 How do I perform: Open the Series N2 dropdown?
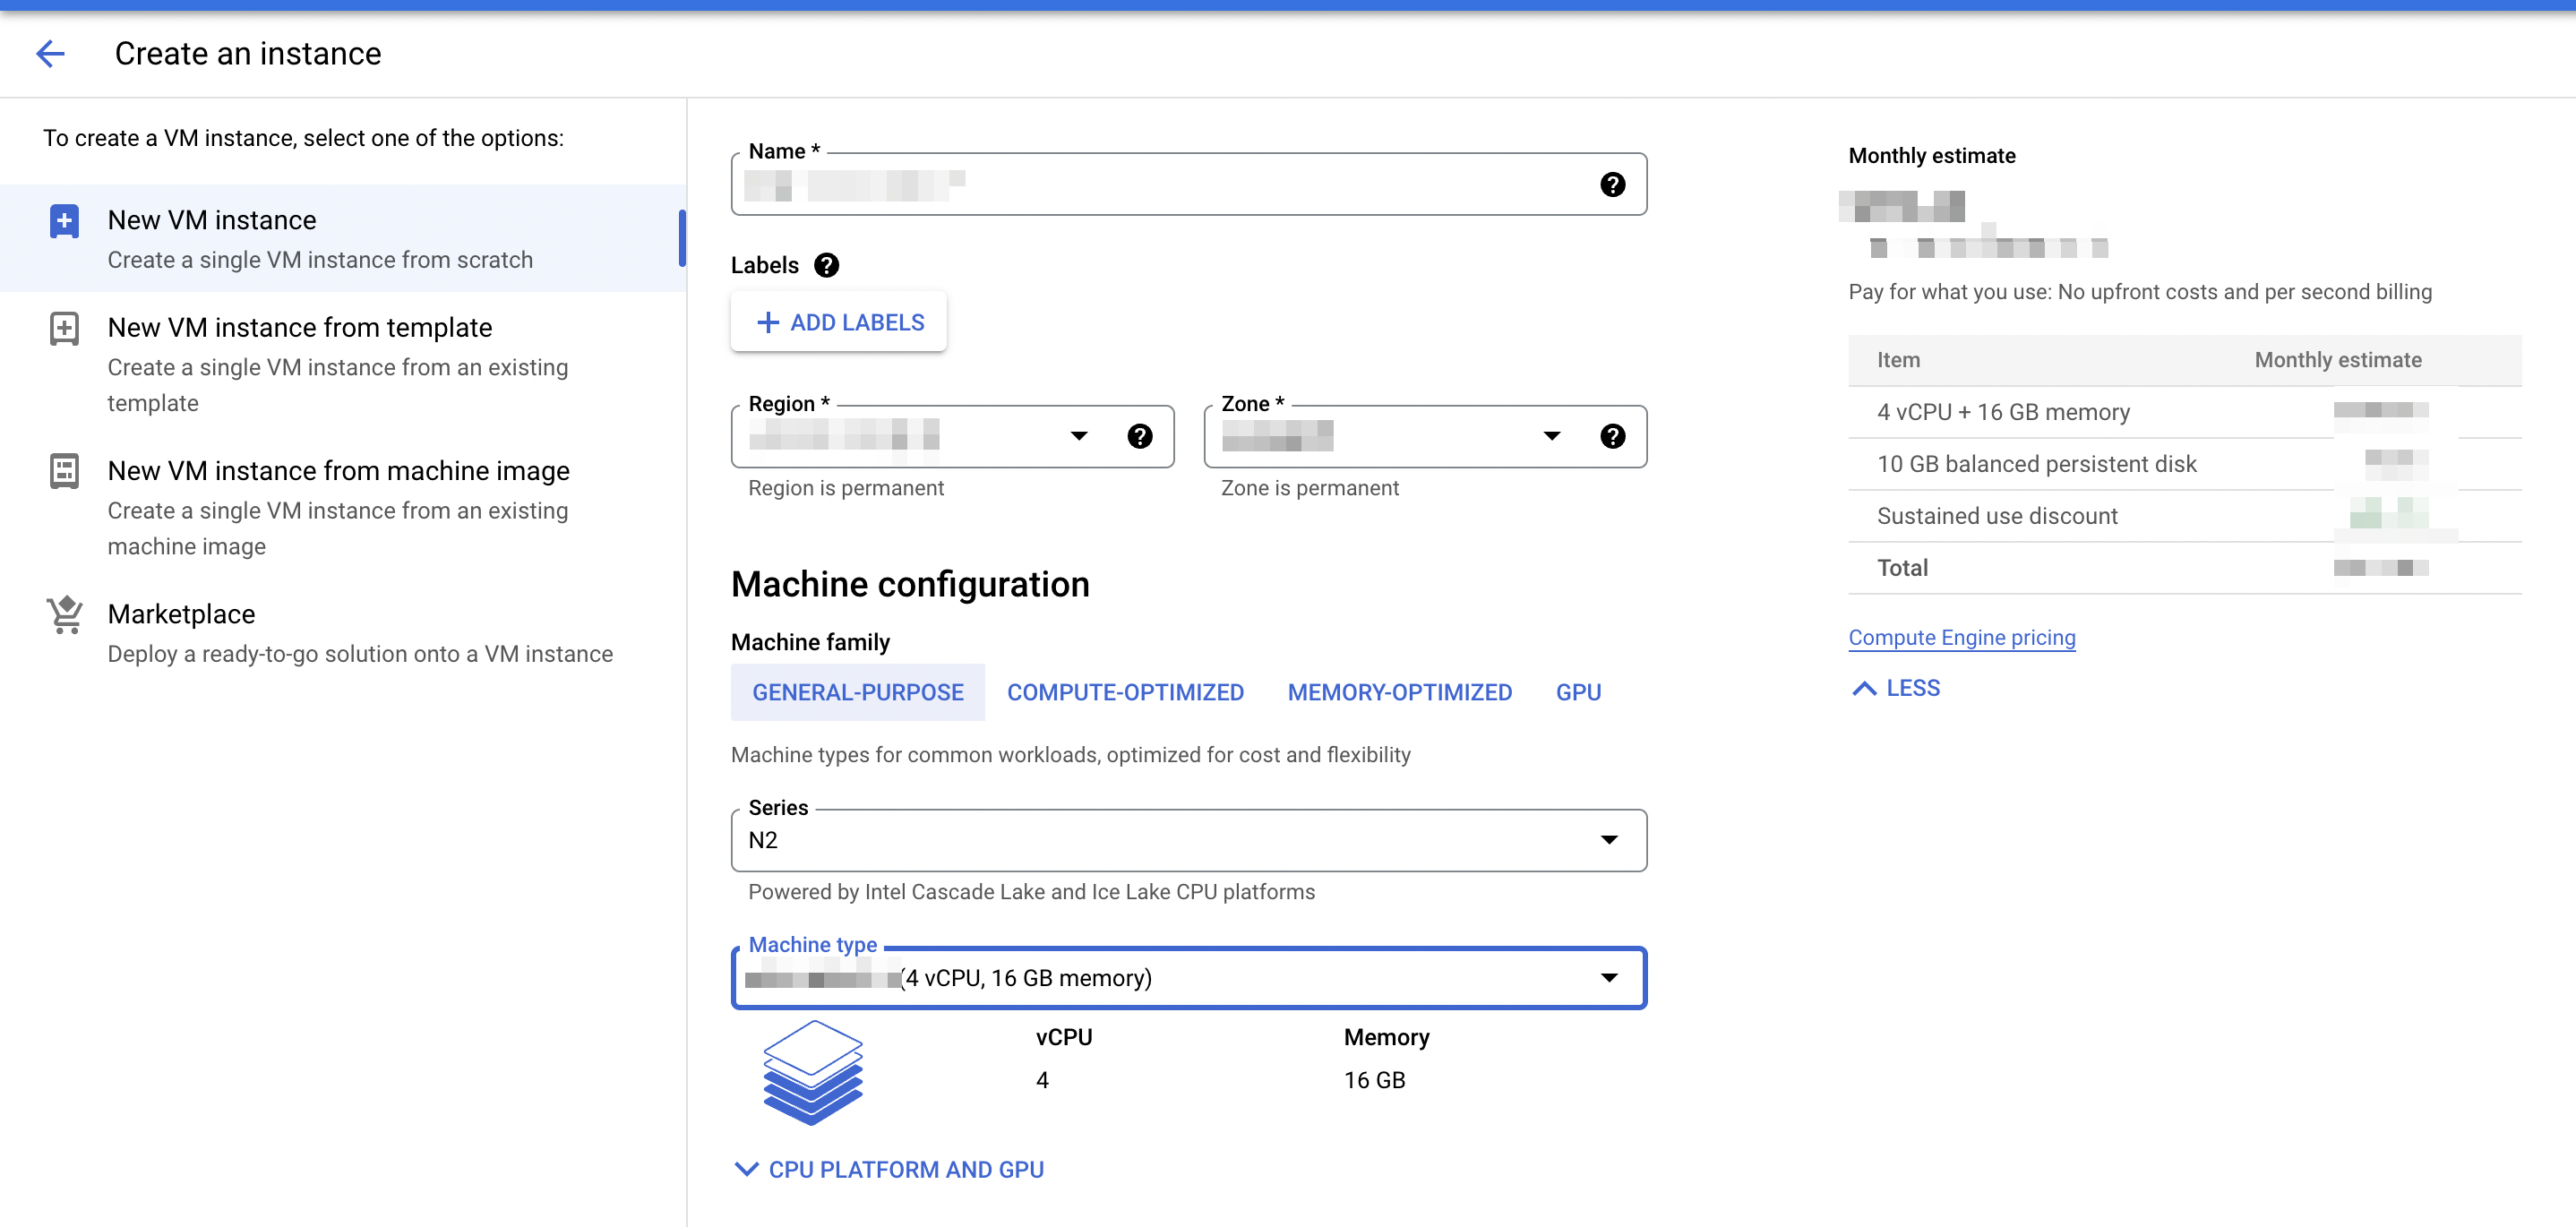click(x=1189, y=840)
